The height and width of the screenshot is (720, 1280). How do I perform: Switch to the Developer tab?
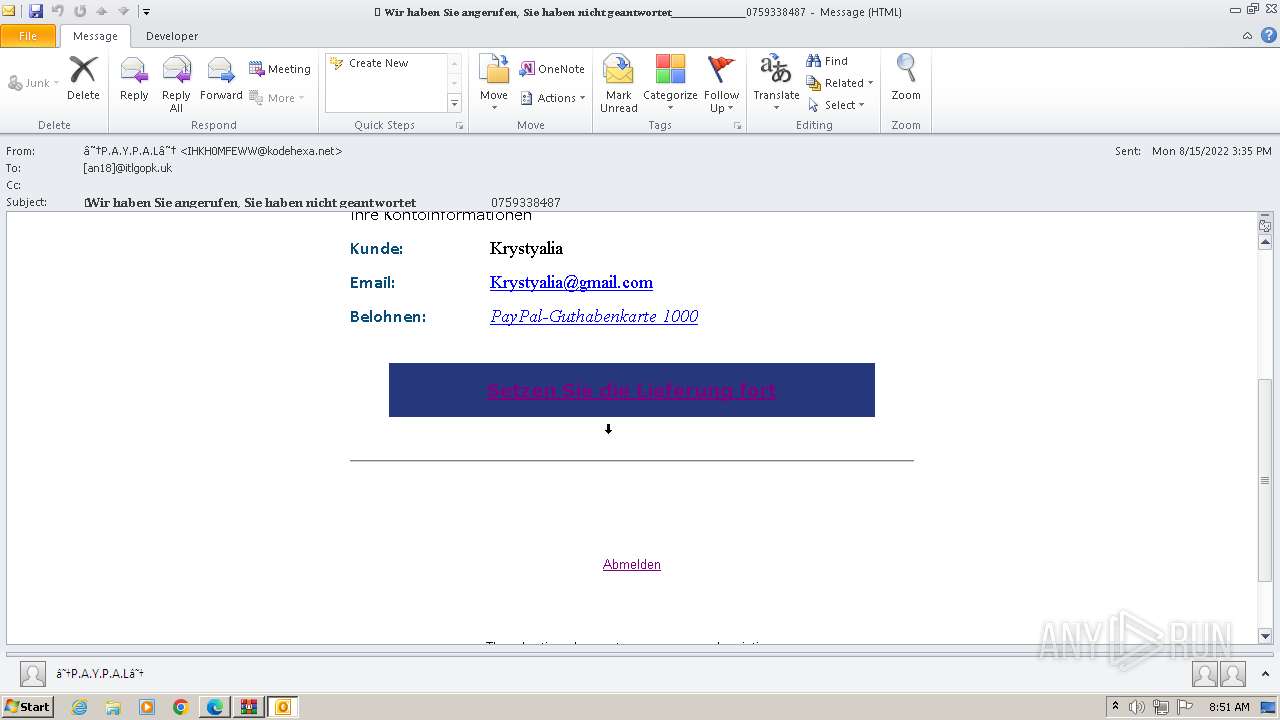(172, 36)
